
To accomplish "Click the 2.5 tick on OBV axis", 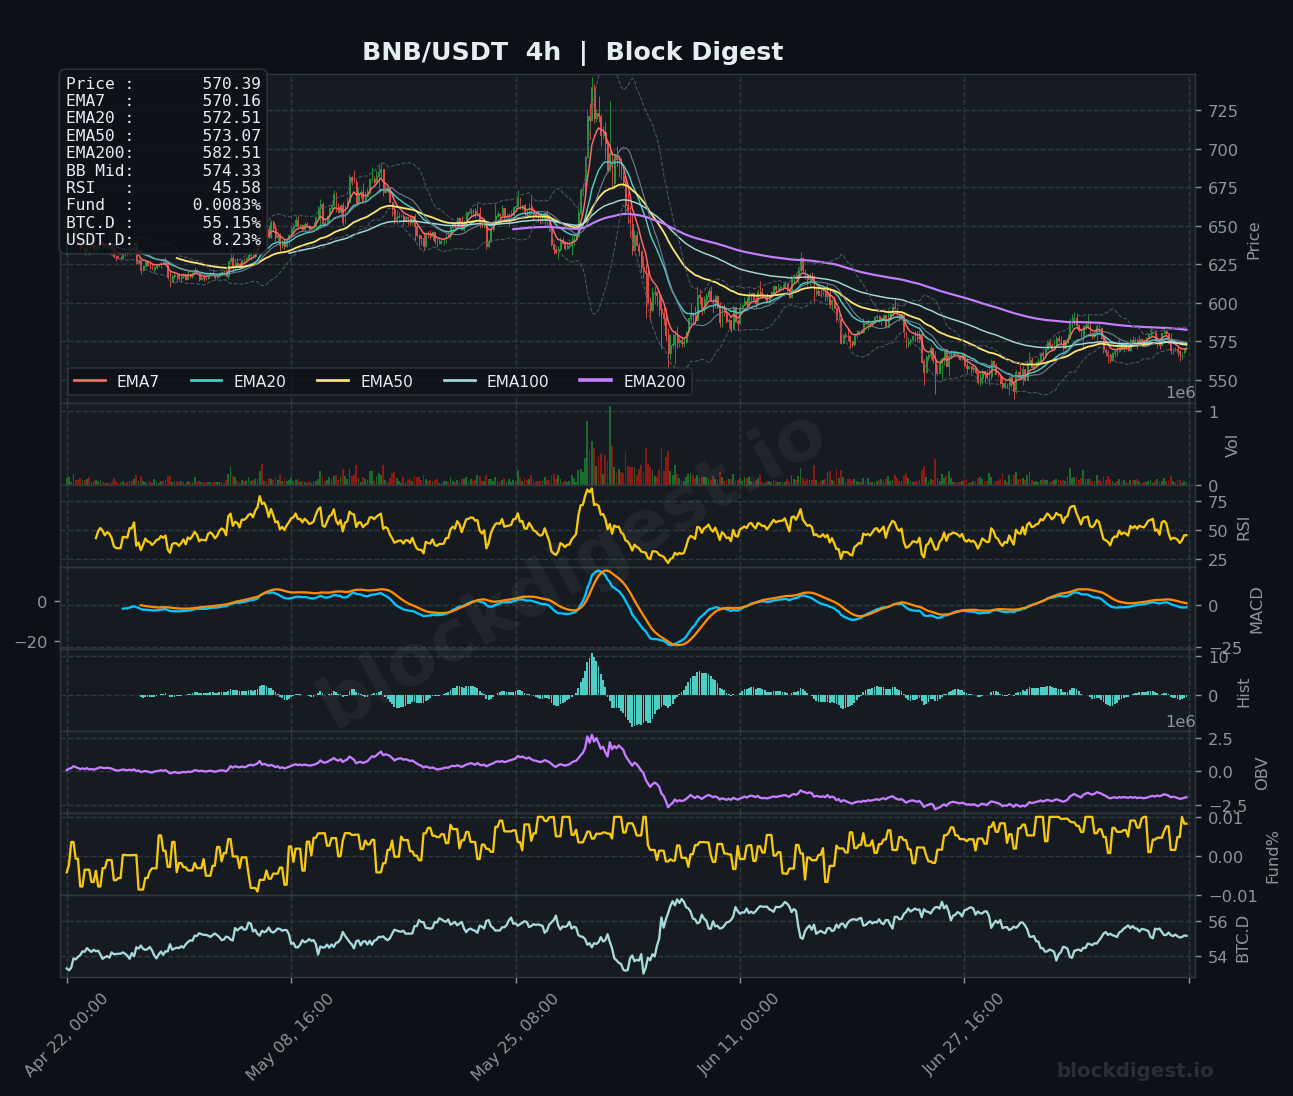I will click(1220, 739).
